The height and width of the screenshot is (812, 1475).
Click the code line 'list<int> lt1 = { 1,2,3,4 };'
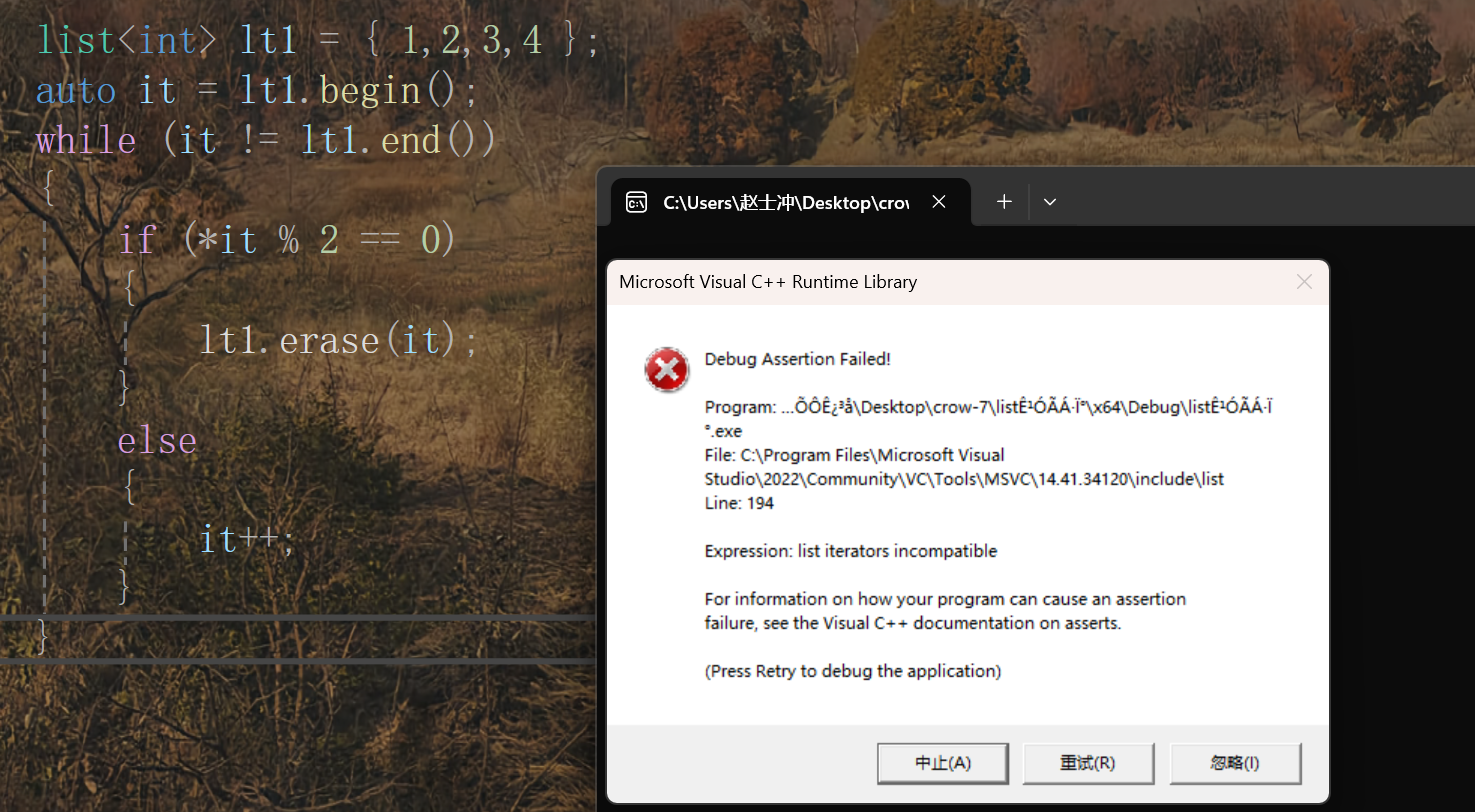point(319,41)
